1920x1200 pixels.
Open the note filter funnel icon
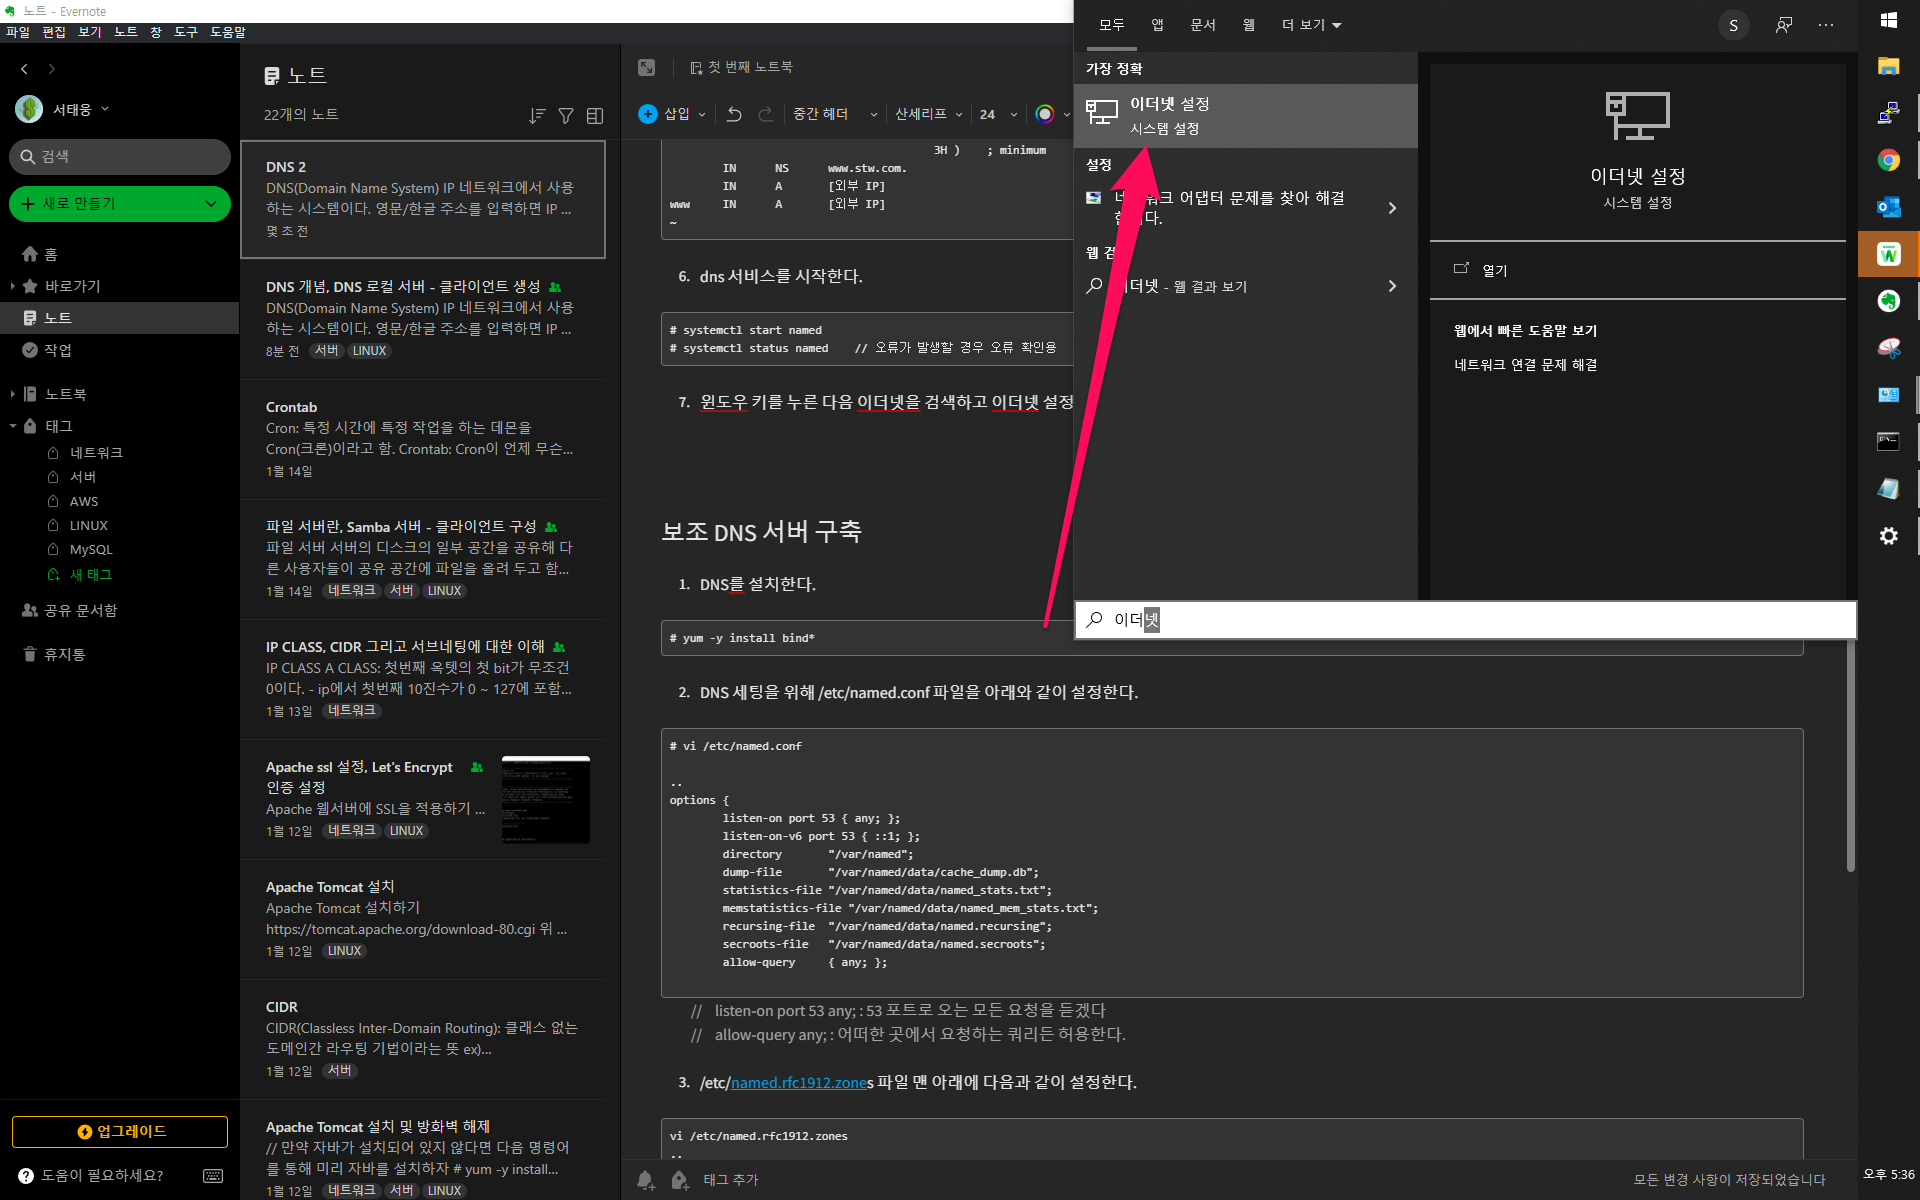[x=566, y=116]
